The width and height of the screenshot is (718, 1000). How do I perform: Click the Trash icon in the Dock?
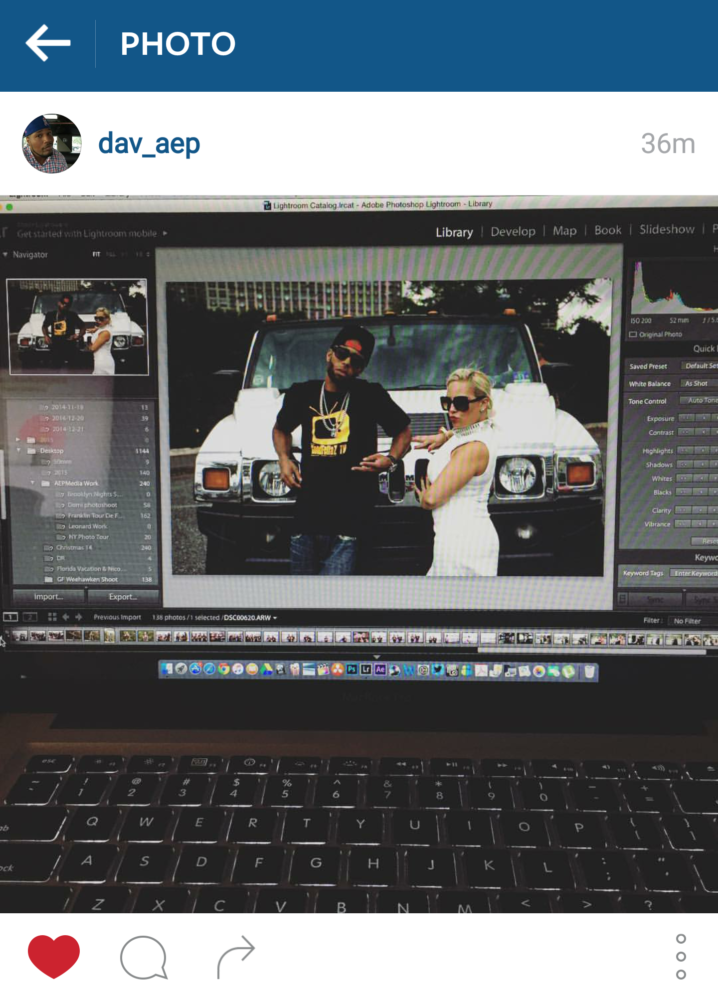pos(590,670)
